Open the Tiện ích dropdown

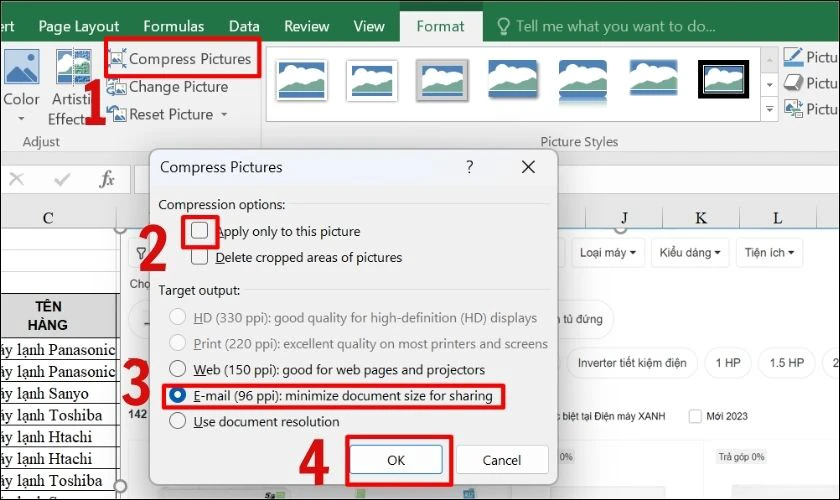click(x=769, y=252)
